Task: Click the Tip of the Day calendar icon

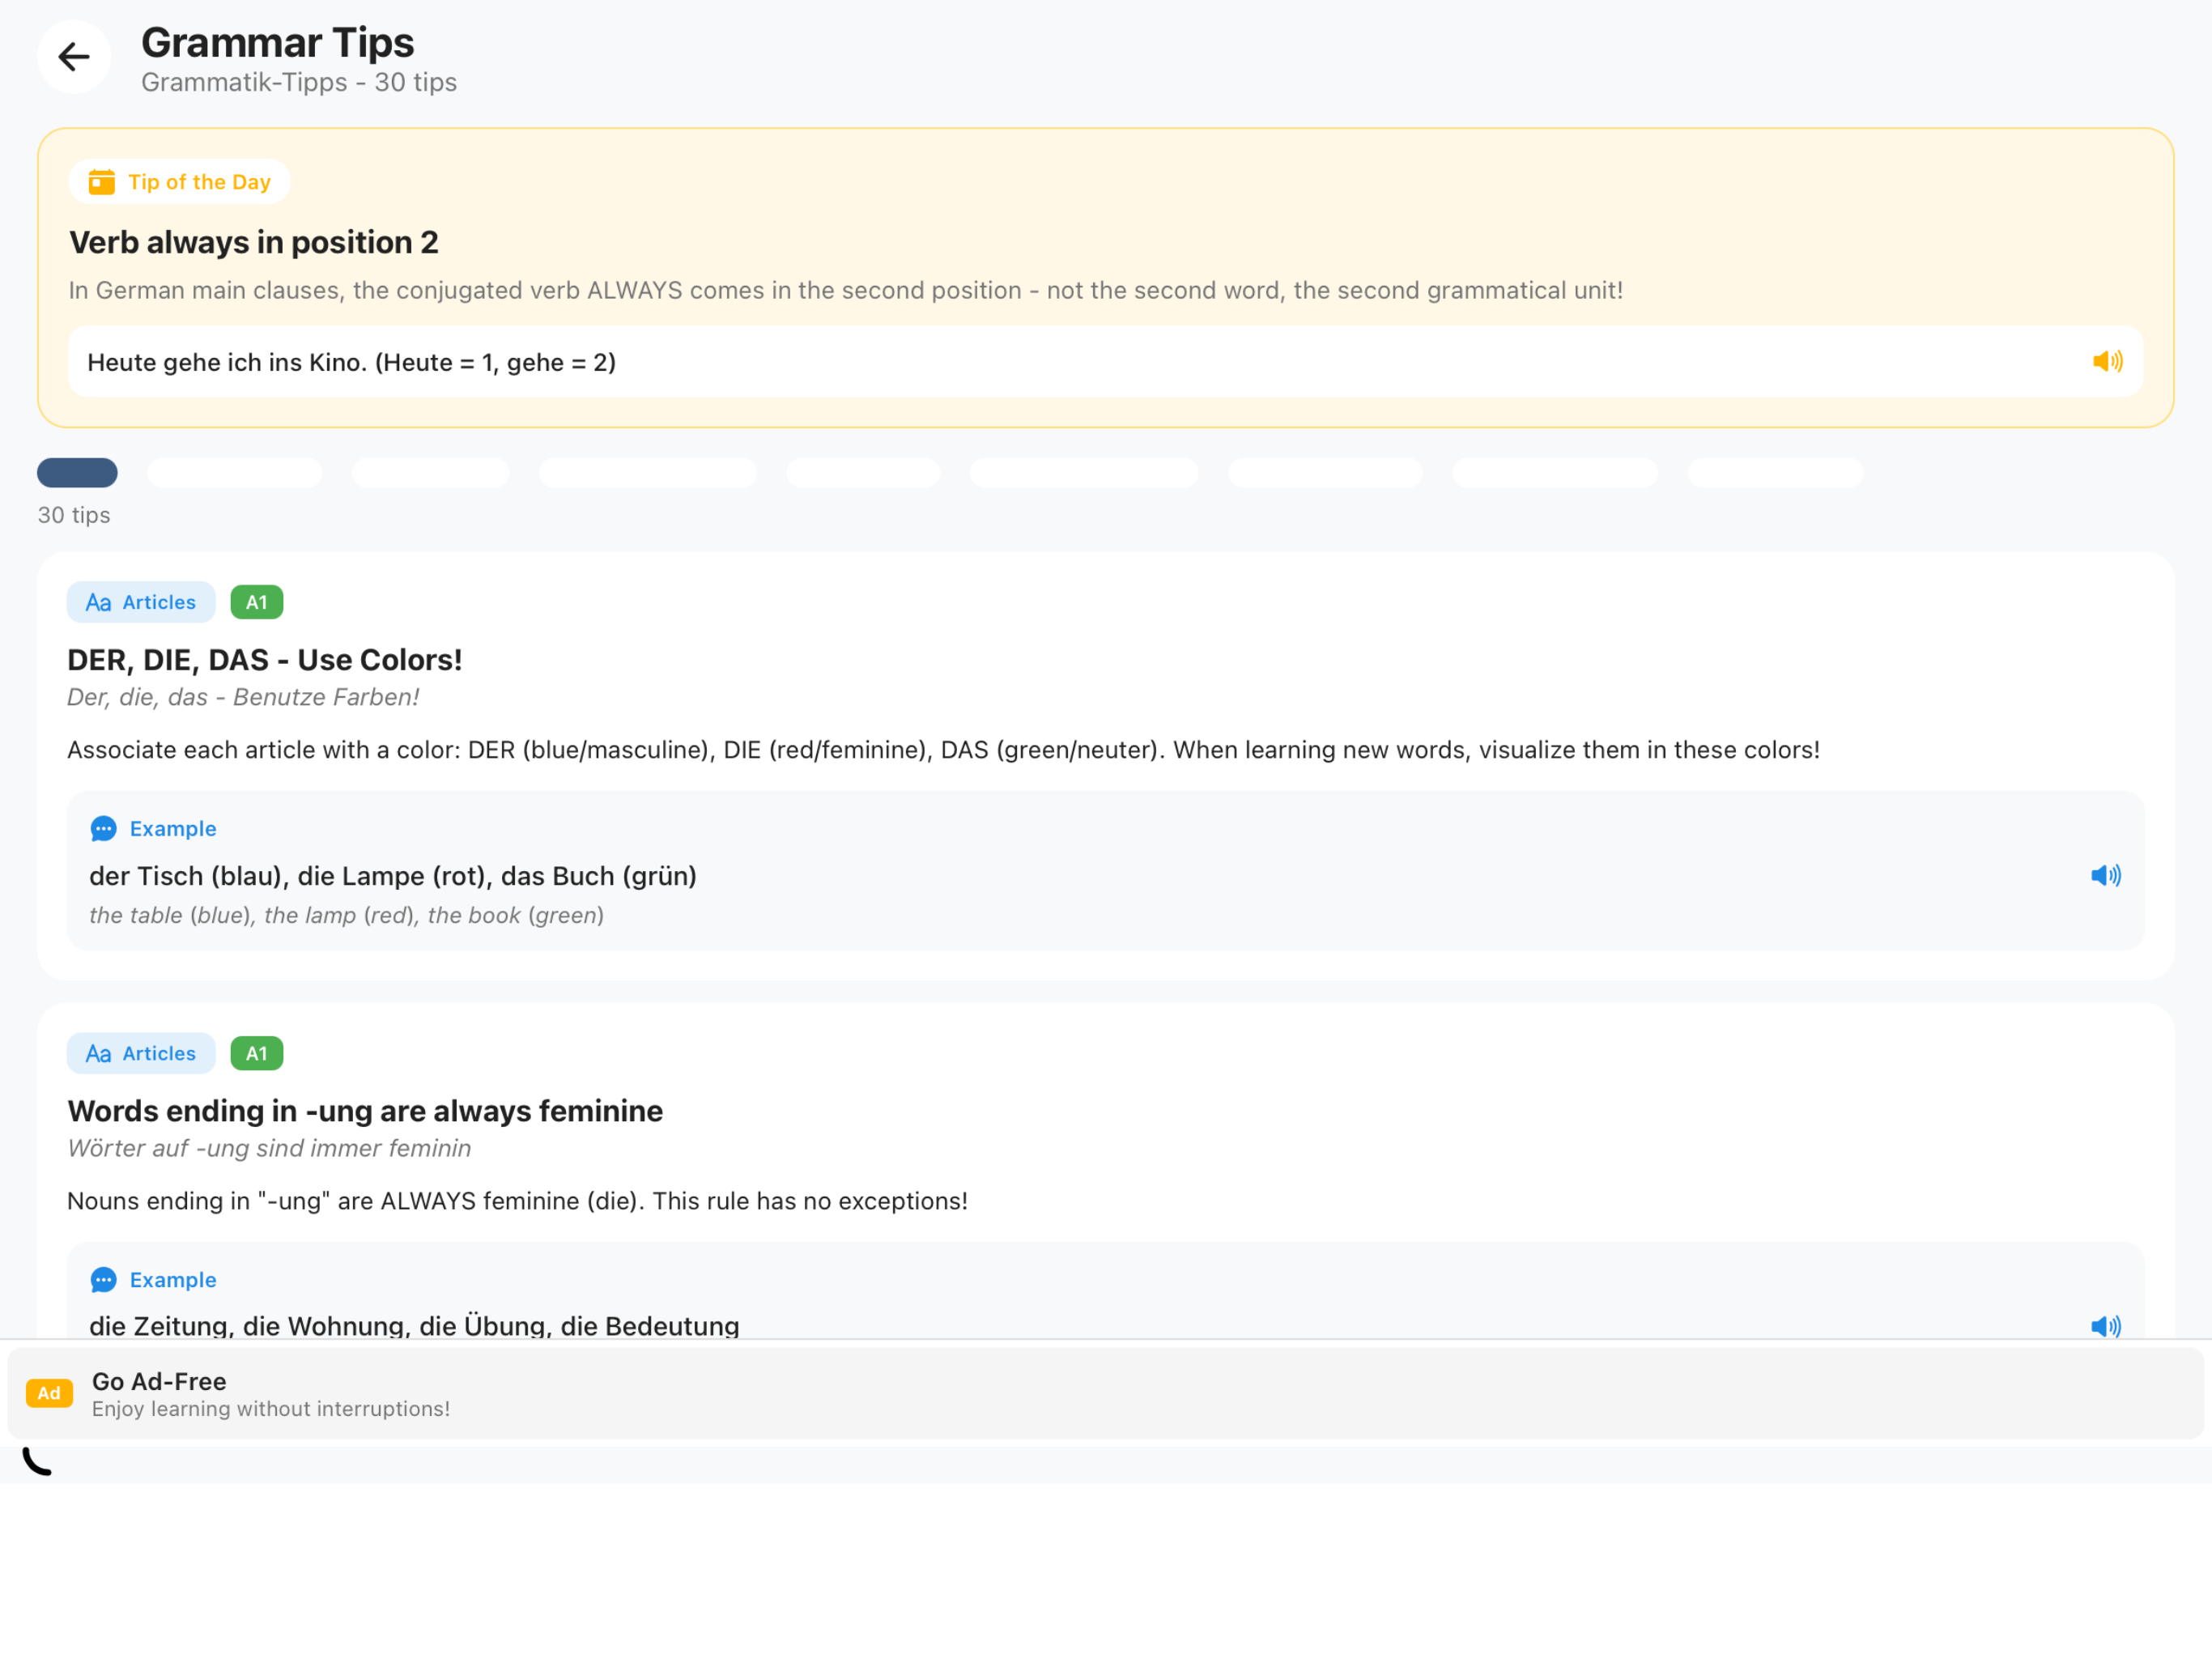Action: click(101, 182)
